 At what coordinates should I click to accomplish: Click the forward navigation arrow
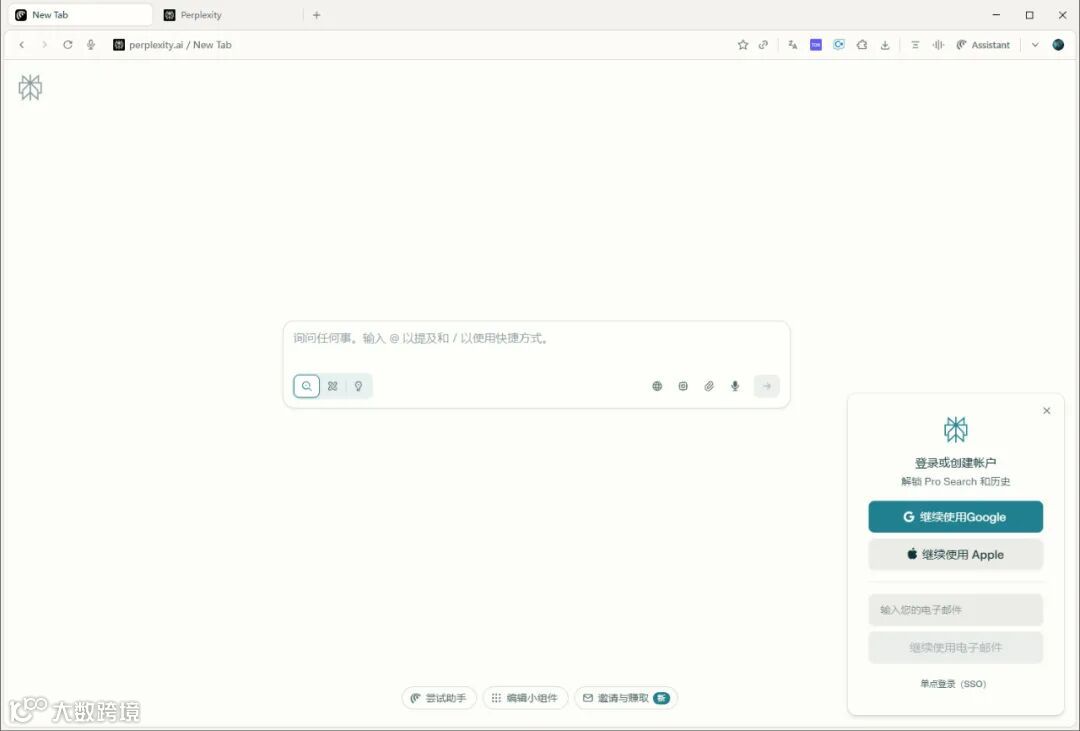tap(44, 45)
